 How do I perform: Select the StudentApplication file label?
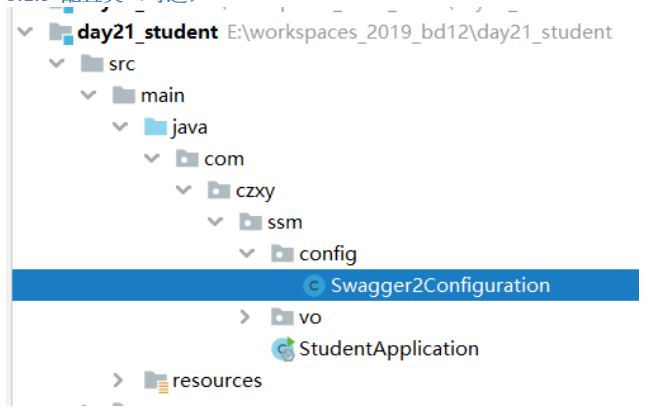[x=389, y=349]
